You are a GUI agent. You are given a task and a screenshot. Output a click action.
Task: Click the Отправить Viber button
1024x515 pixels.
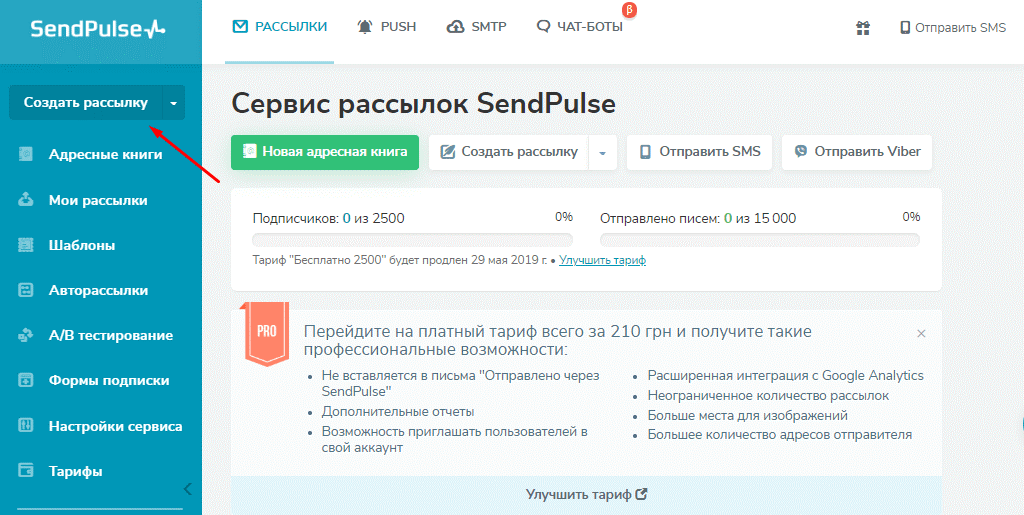[857, 152]
